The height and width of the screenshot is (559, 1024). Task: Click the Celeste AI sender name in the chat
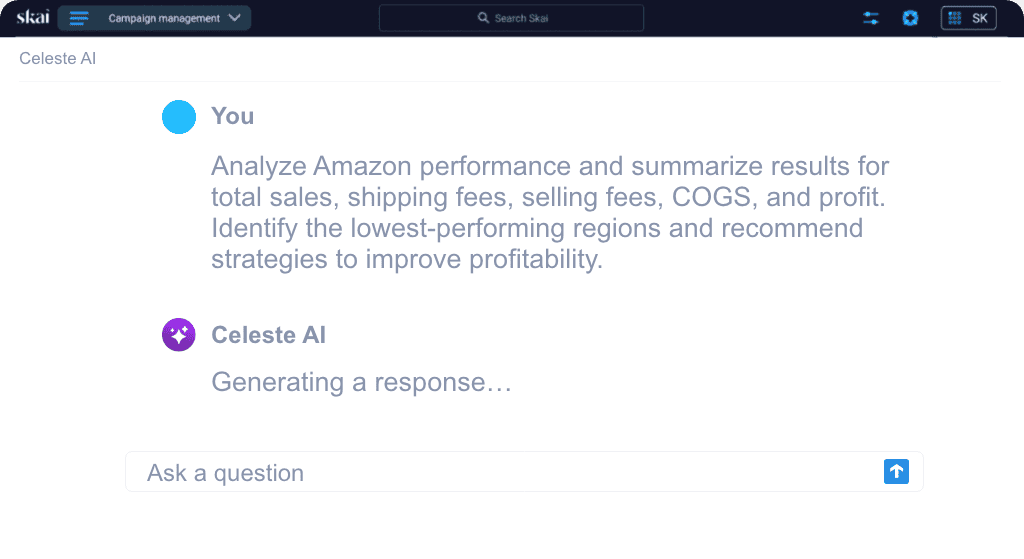[268, 335]
